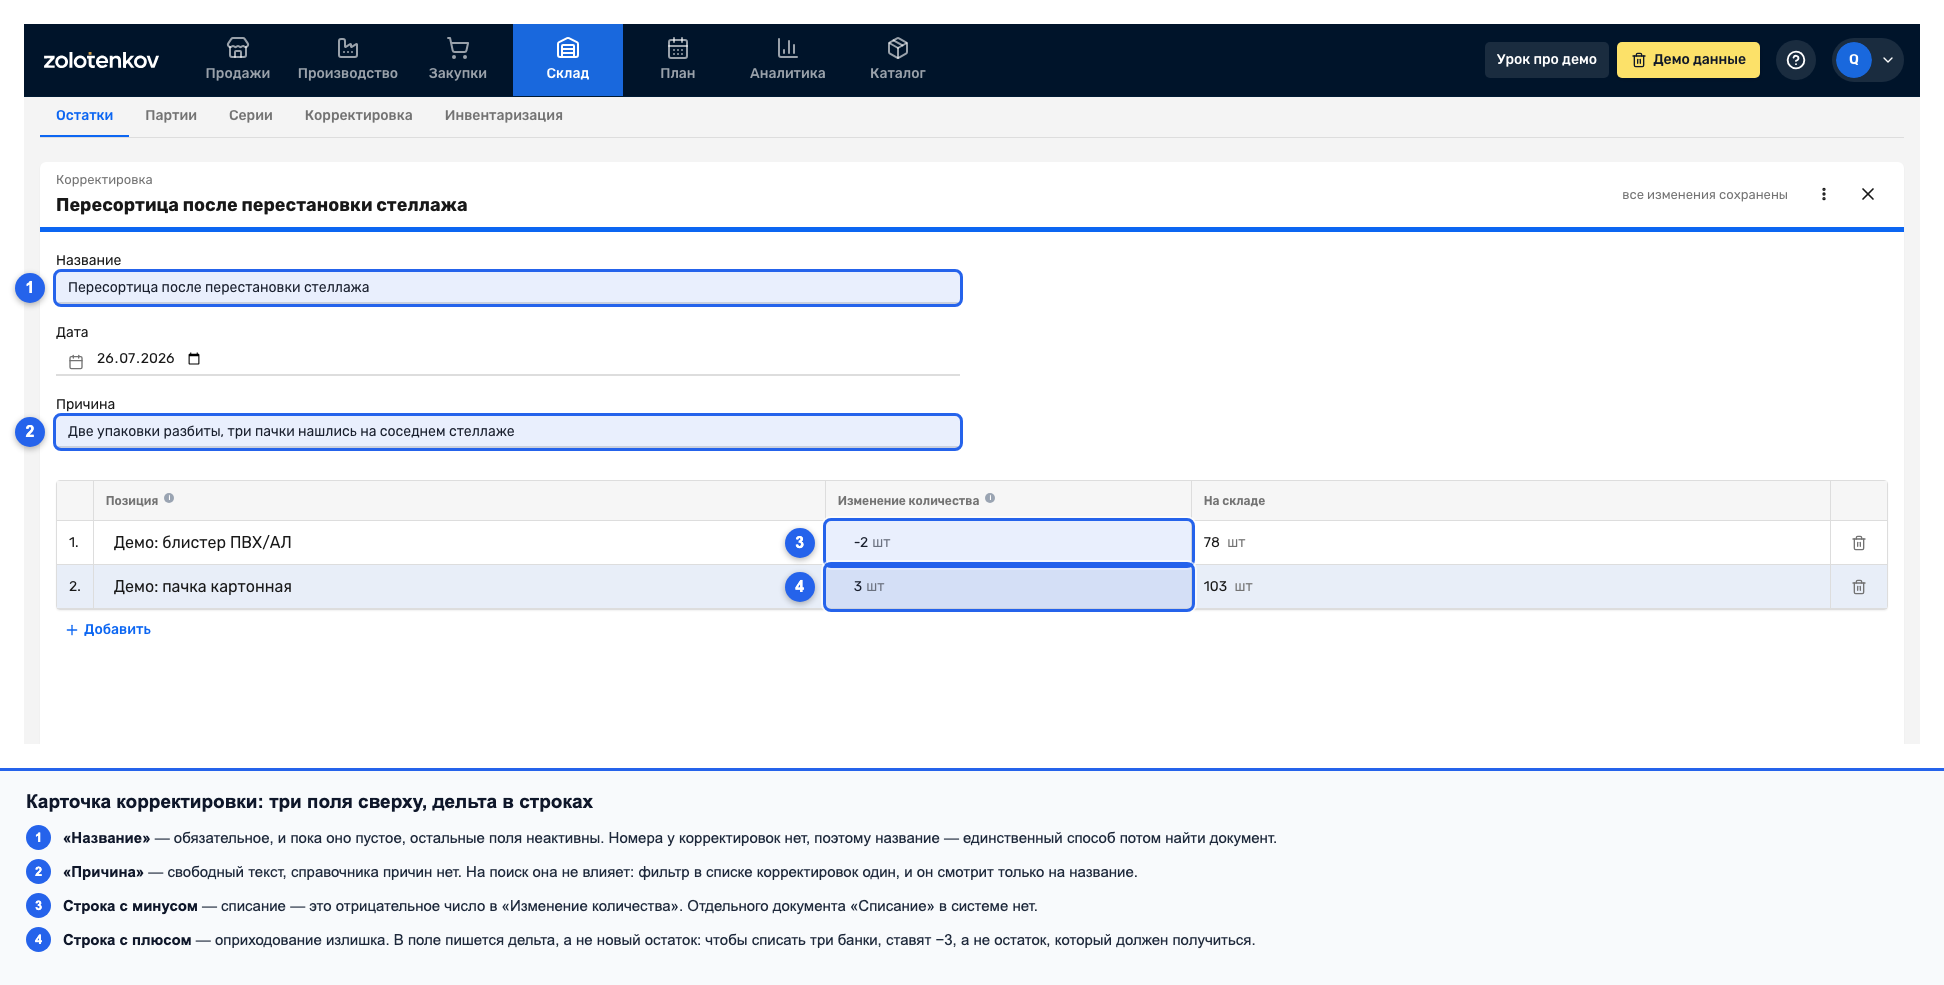Viewport: 1944px width, 985px height.
Task: Open the План section
Action: tap(677, 60)
